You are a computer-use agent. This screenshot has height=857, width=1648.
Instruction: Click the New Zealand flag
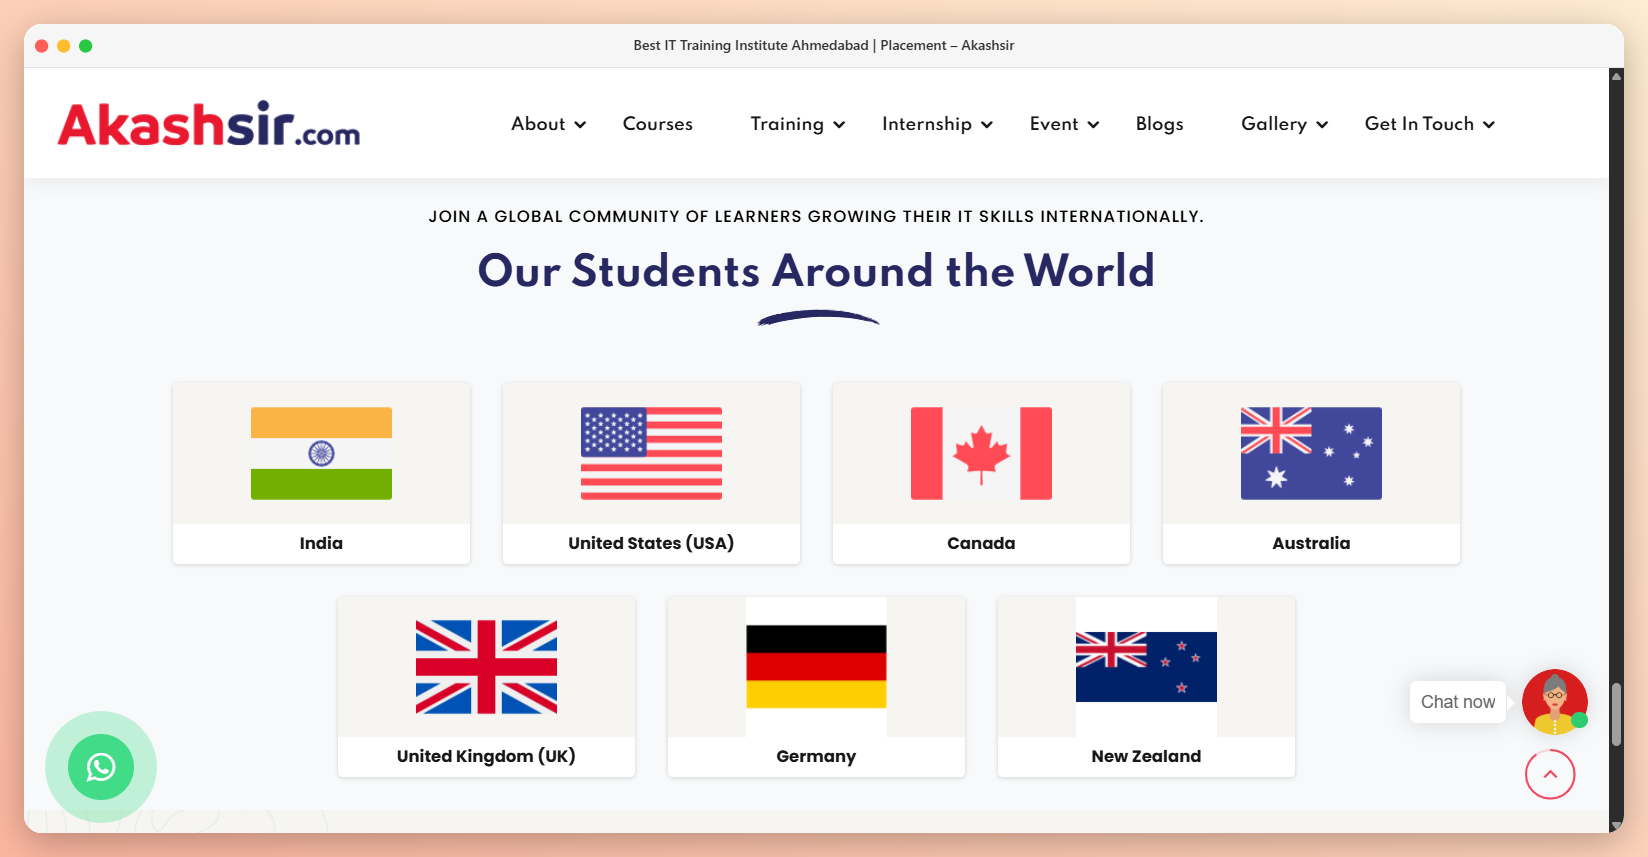point(1146,667)
